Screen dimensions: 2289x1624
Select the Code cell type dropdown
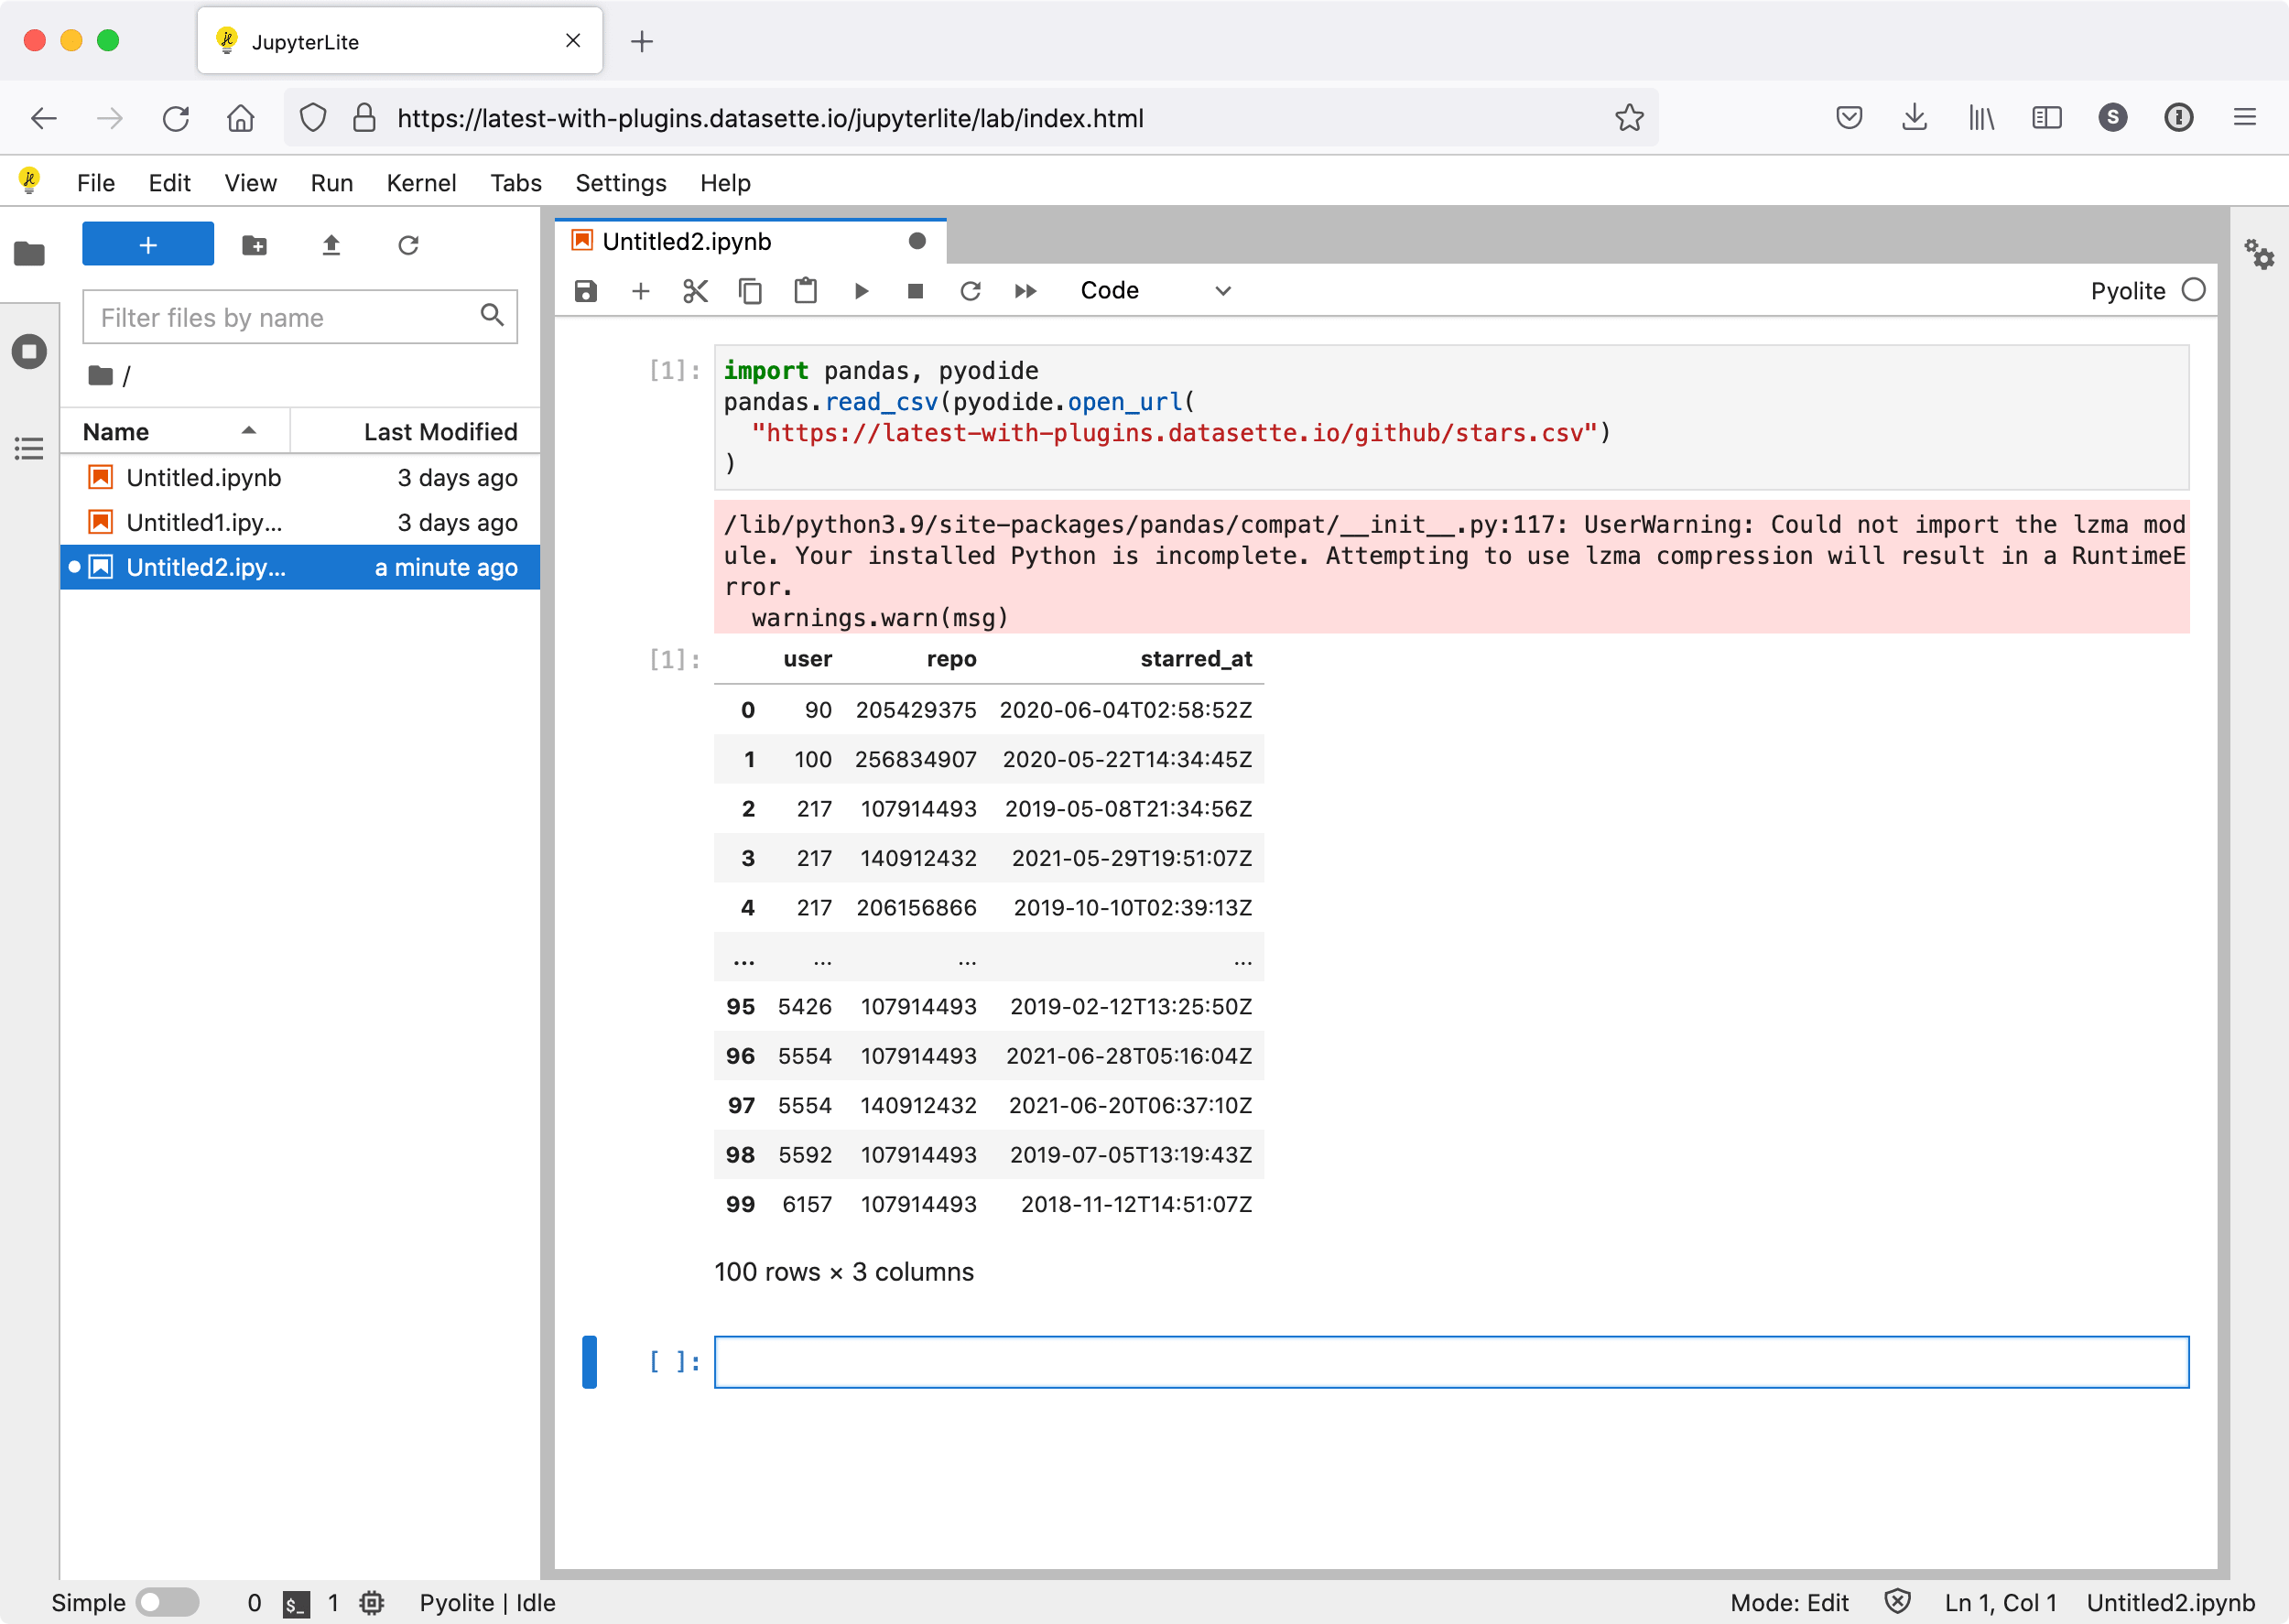click(x=1152, y=288)
